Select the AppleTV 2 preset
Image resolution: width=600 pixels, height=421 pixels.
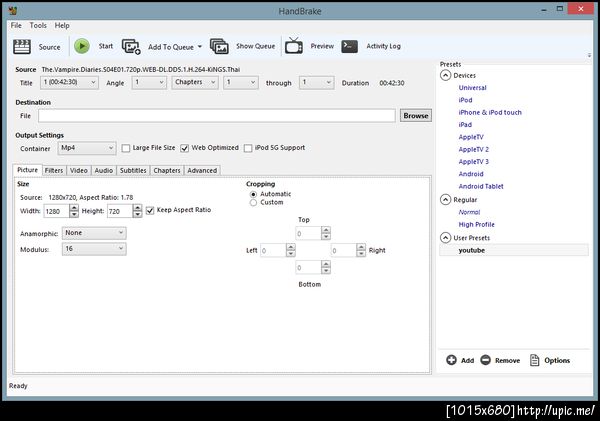click(x=473, y=149)
